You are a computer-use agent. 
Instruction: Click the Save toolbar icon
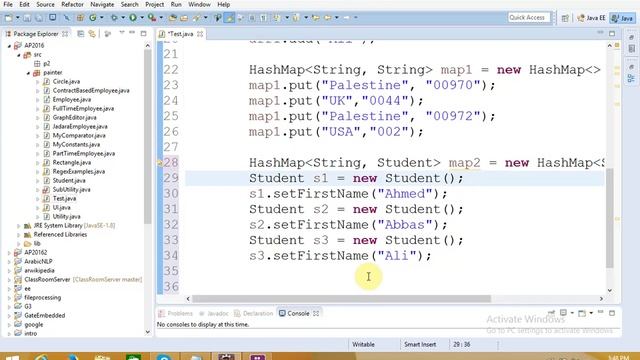pos(27,18)
